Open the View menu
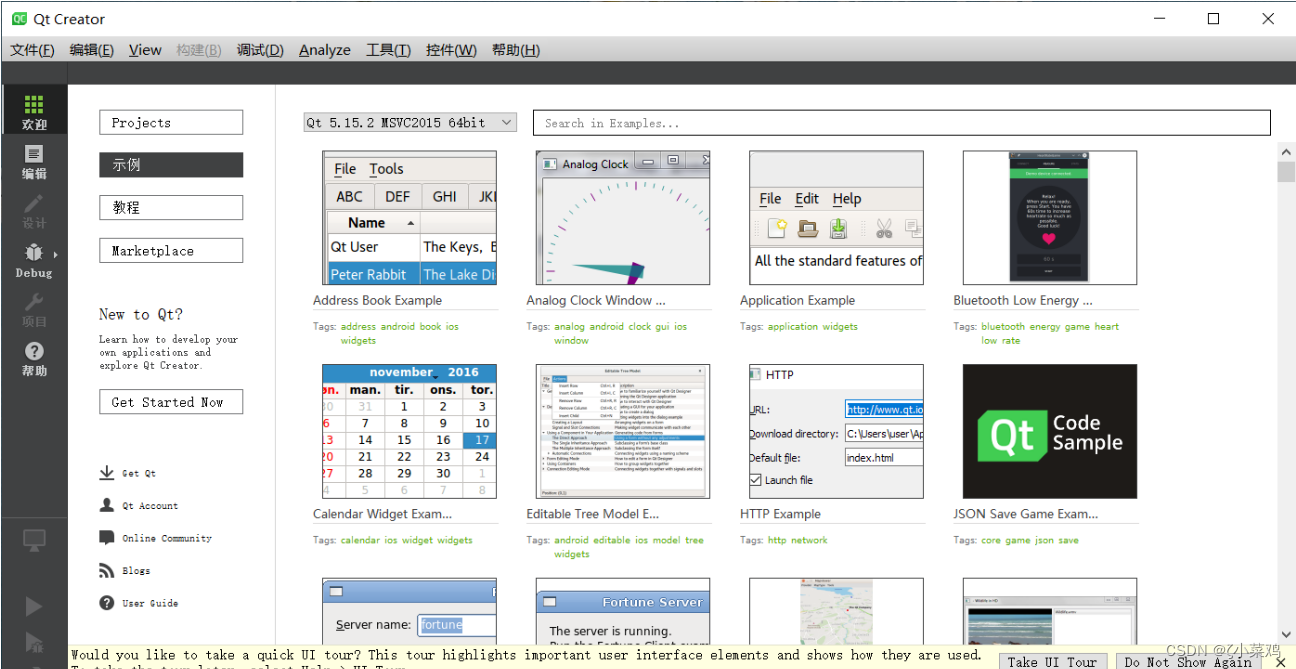This screenshot has height=669, width=1296. (145, 50)
